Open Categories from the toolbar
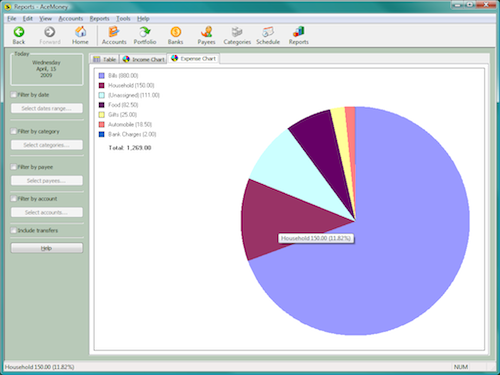Viewport: 500px width, 375px height. click(237, 32)
